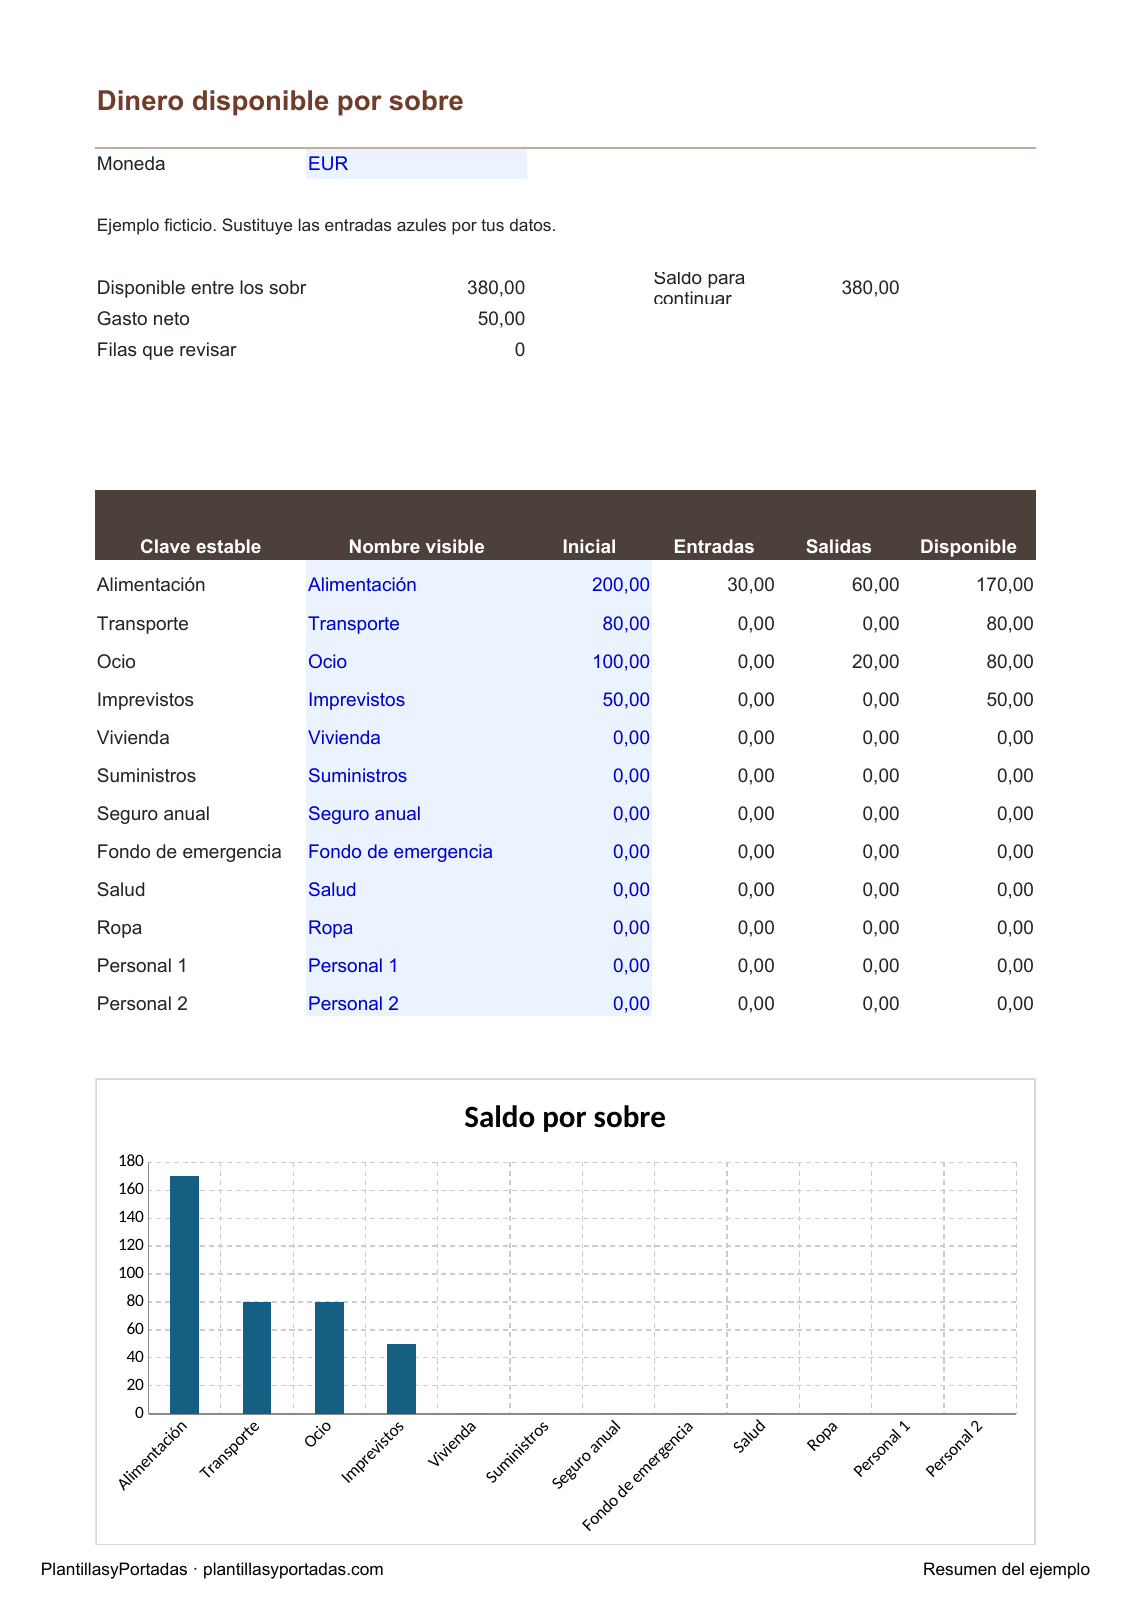Select the blue Vivienda visible-name cell
The height and width of the screenshot is (1600, 1132).
(x=417, y=738)
